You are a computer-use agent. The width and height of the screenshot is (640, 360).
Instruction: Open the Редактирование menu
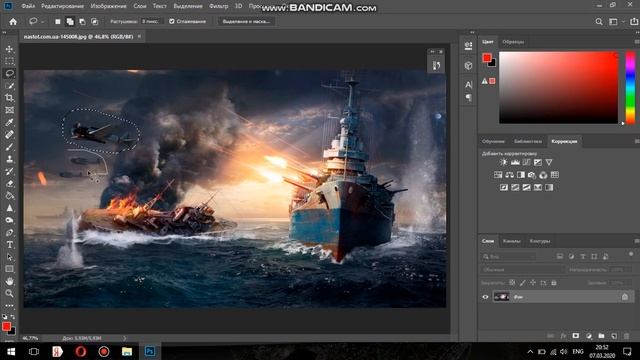(62, 6)
